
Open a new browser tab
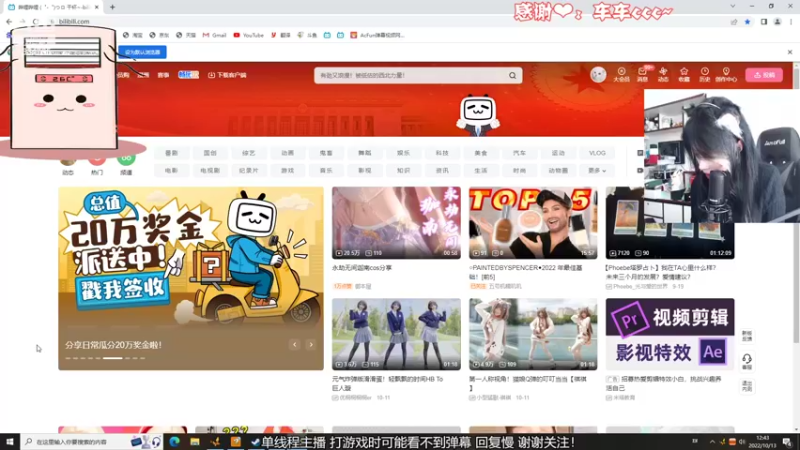tap(112, 7)
